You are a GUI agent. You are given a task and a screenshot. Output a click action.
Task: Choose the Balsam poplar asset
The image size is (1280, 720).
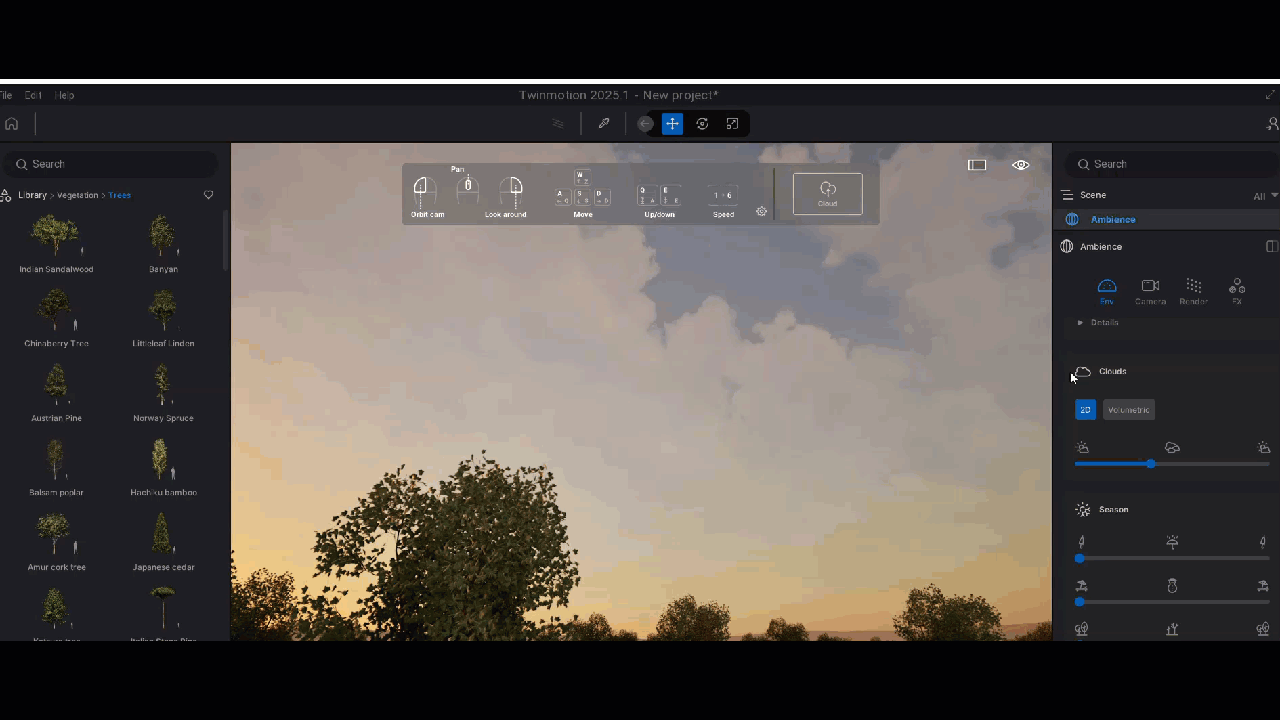[56, 460]
